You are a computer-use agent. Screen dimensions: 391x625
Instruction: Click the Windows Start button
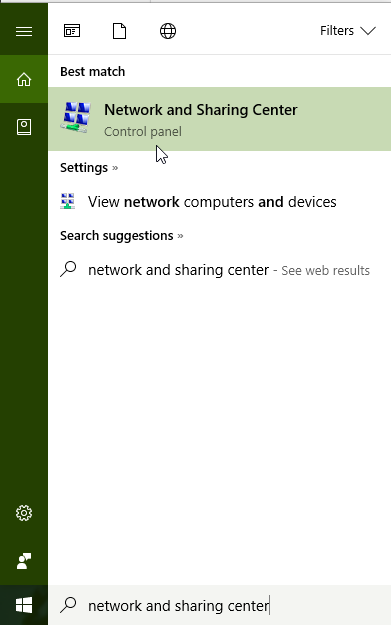coord(24,605)
